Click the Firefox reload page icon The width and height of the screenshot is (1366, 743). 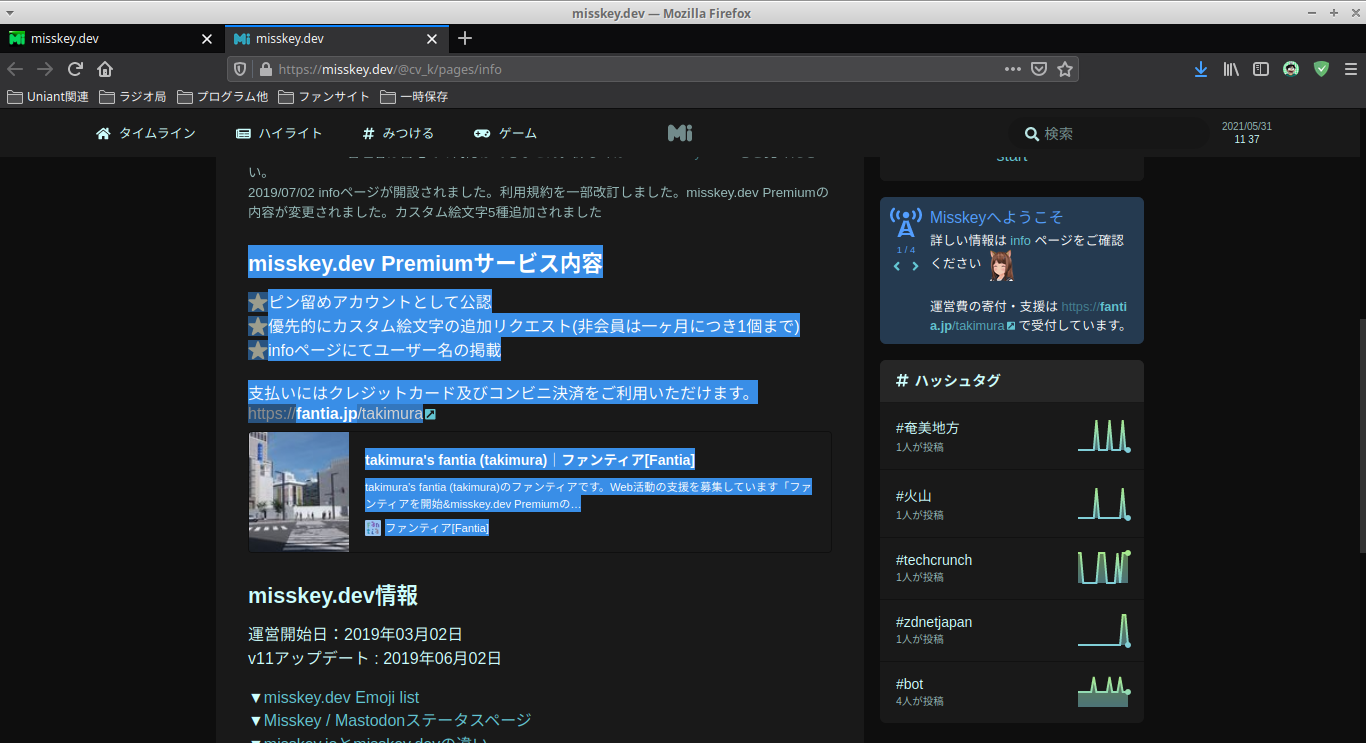(x=75, y=69)
